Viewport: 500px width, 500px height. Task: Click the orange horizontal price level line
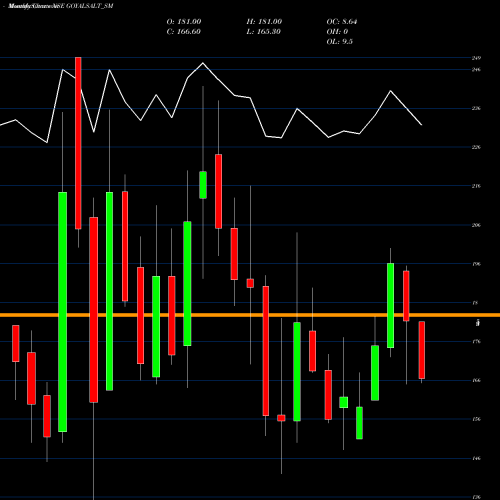250,315
